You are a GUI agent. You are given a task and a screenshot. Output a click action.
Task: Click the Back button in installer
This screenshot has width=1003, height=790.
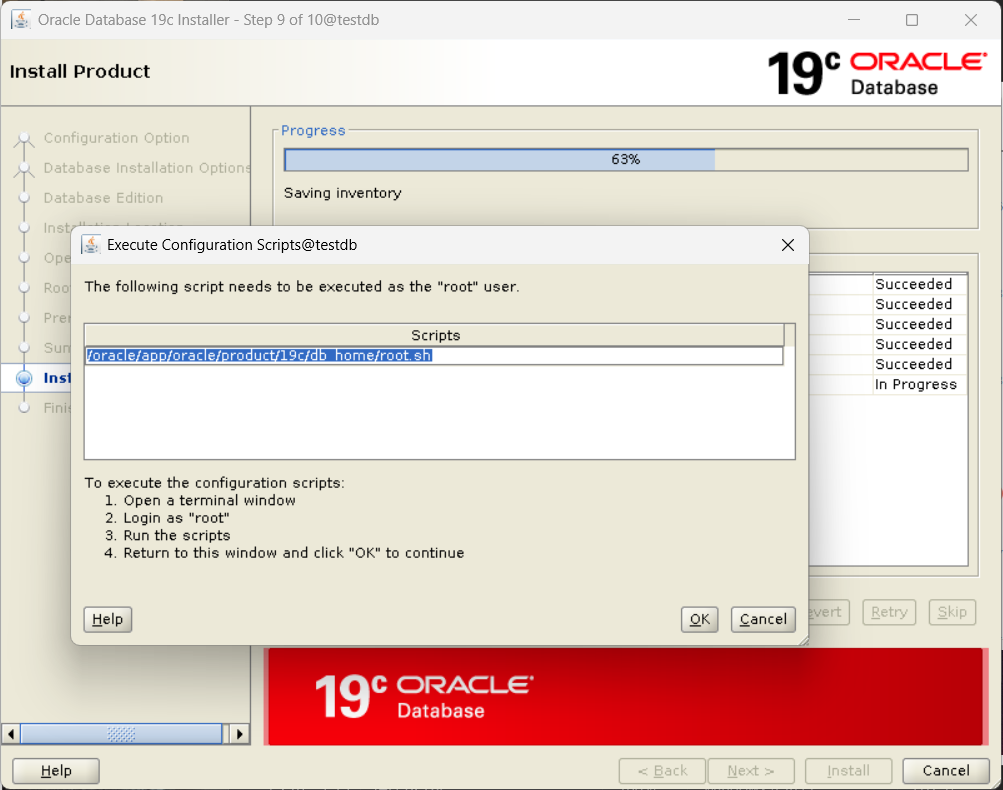click(662, 771)
